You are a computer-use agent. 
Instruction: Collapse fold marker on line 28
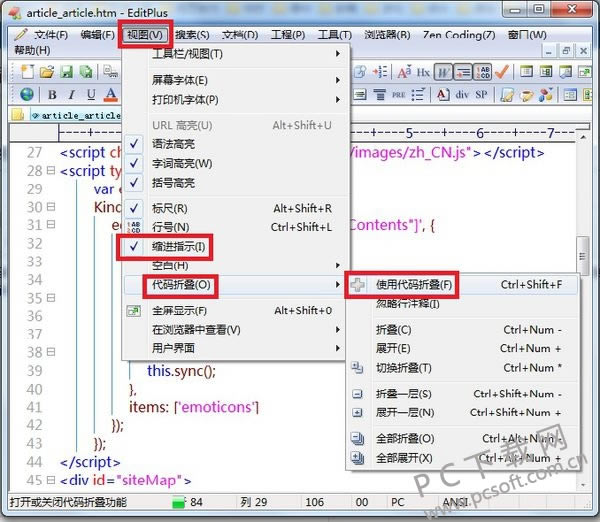pyautogui.click(x=51, y=170)
